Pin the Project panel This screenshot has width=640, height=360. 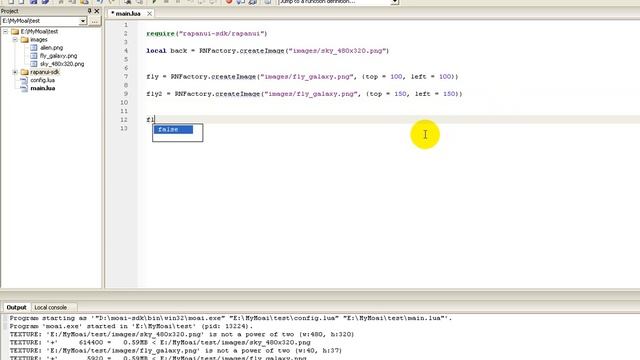click(89, 11)
